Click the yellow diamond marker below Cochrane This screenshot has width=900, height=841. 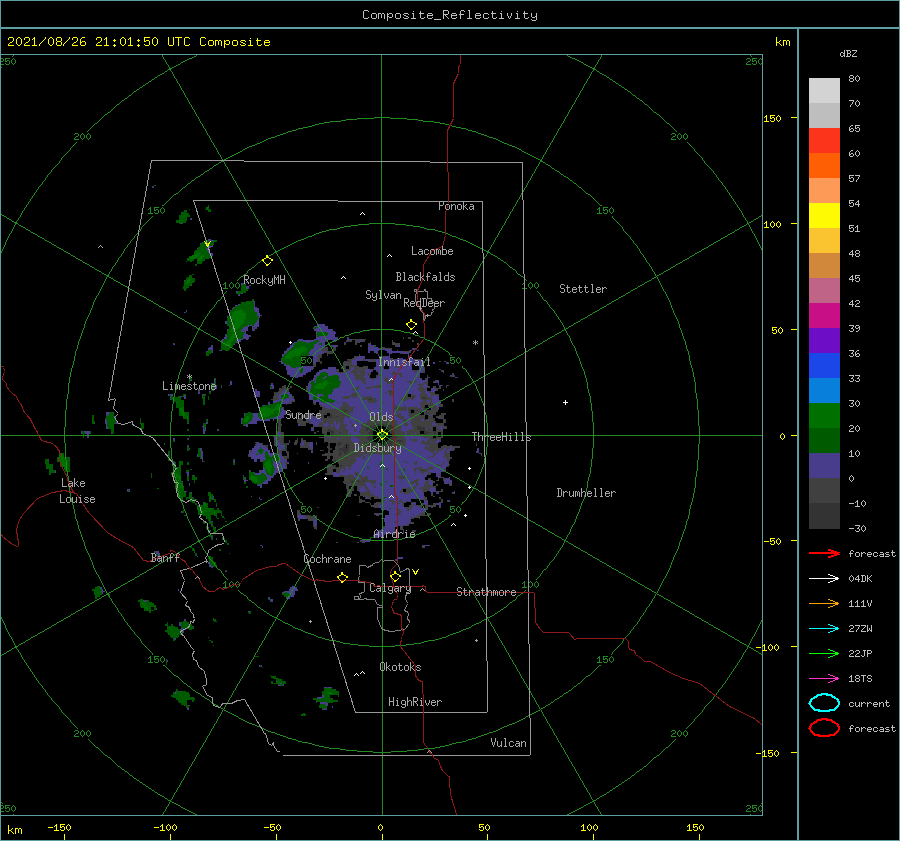point(342,577)
